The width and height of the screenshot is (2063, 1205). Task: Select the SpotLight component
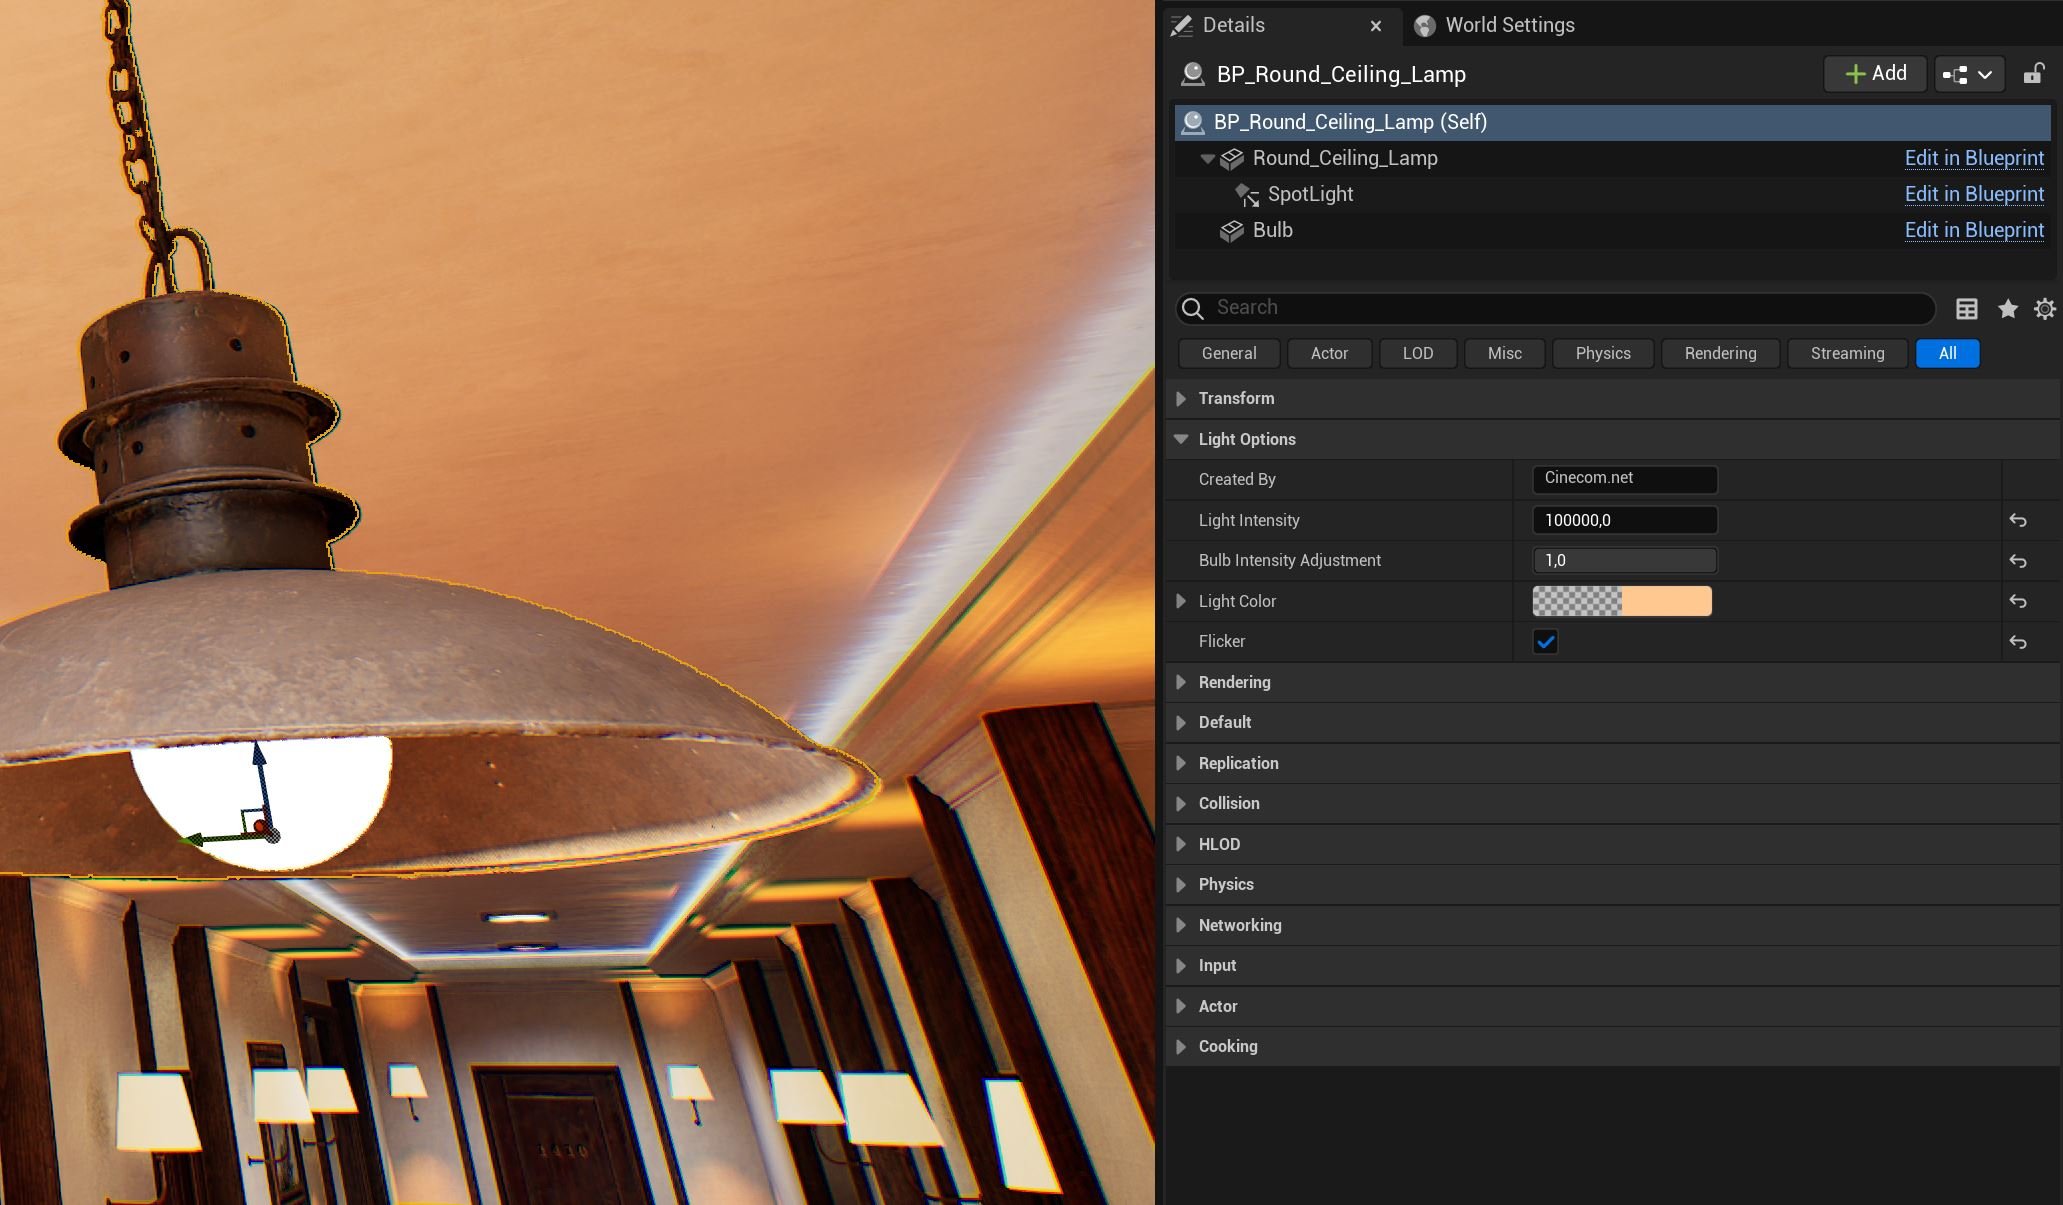1309,194
